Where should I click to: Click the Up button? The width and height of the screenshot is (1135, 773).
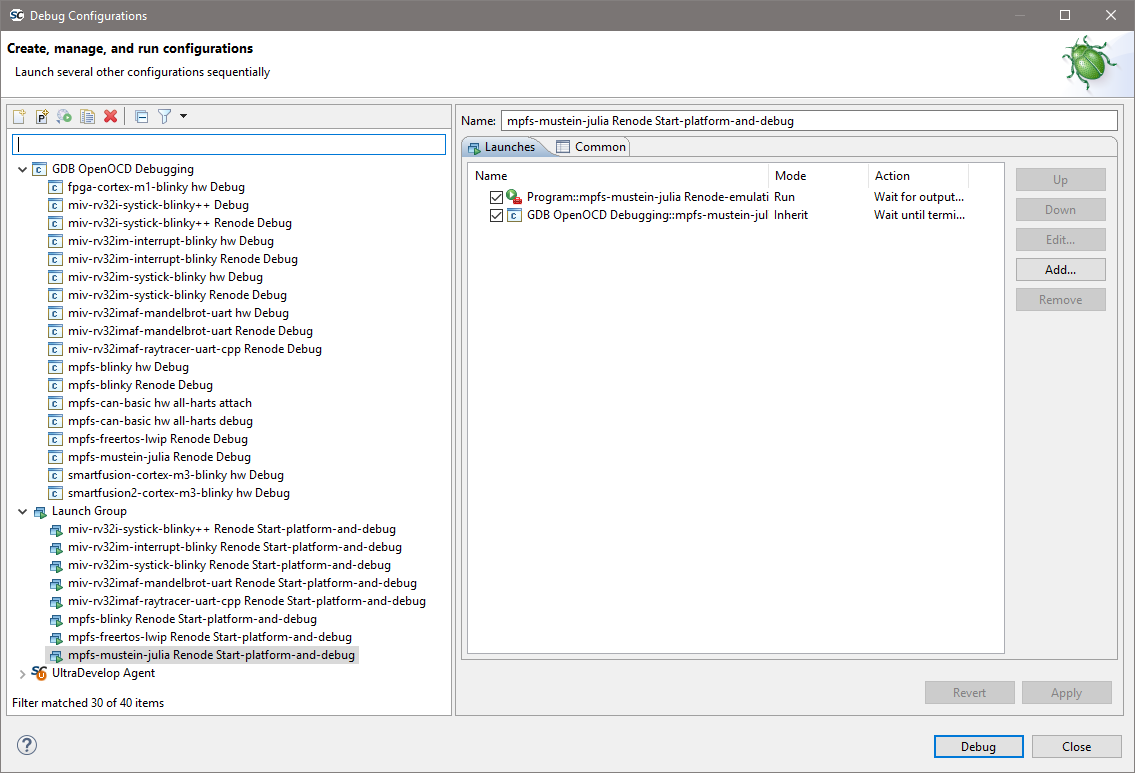click(x=1060, y=179)
